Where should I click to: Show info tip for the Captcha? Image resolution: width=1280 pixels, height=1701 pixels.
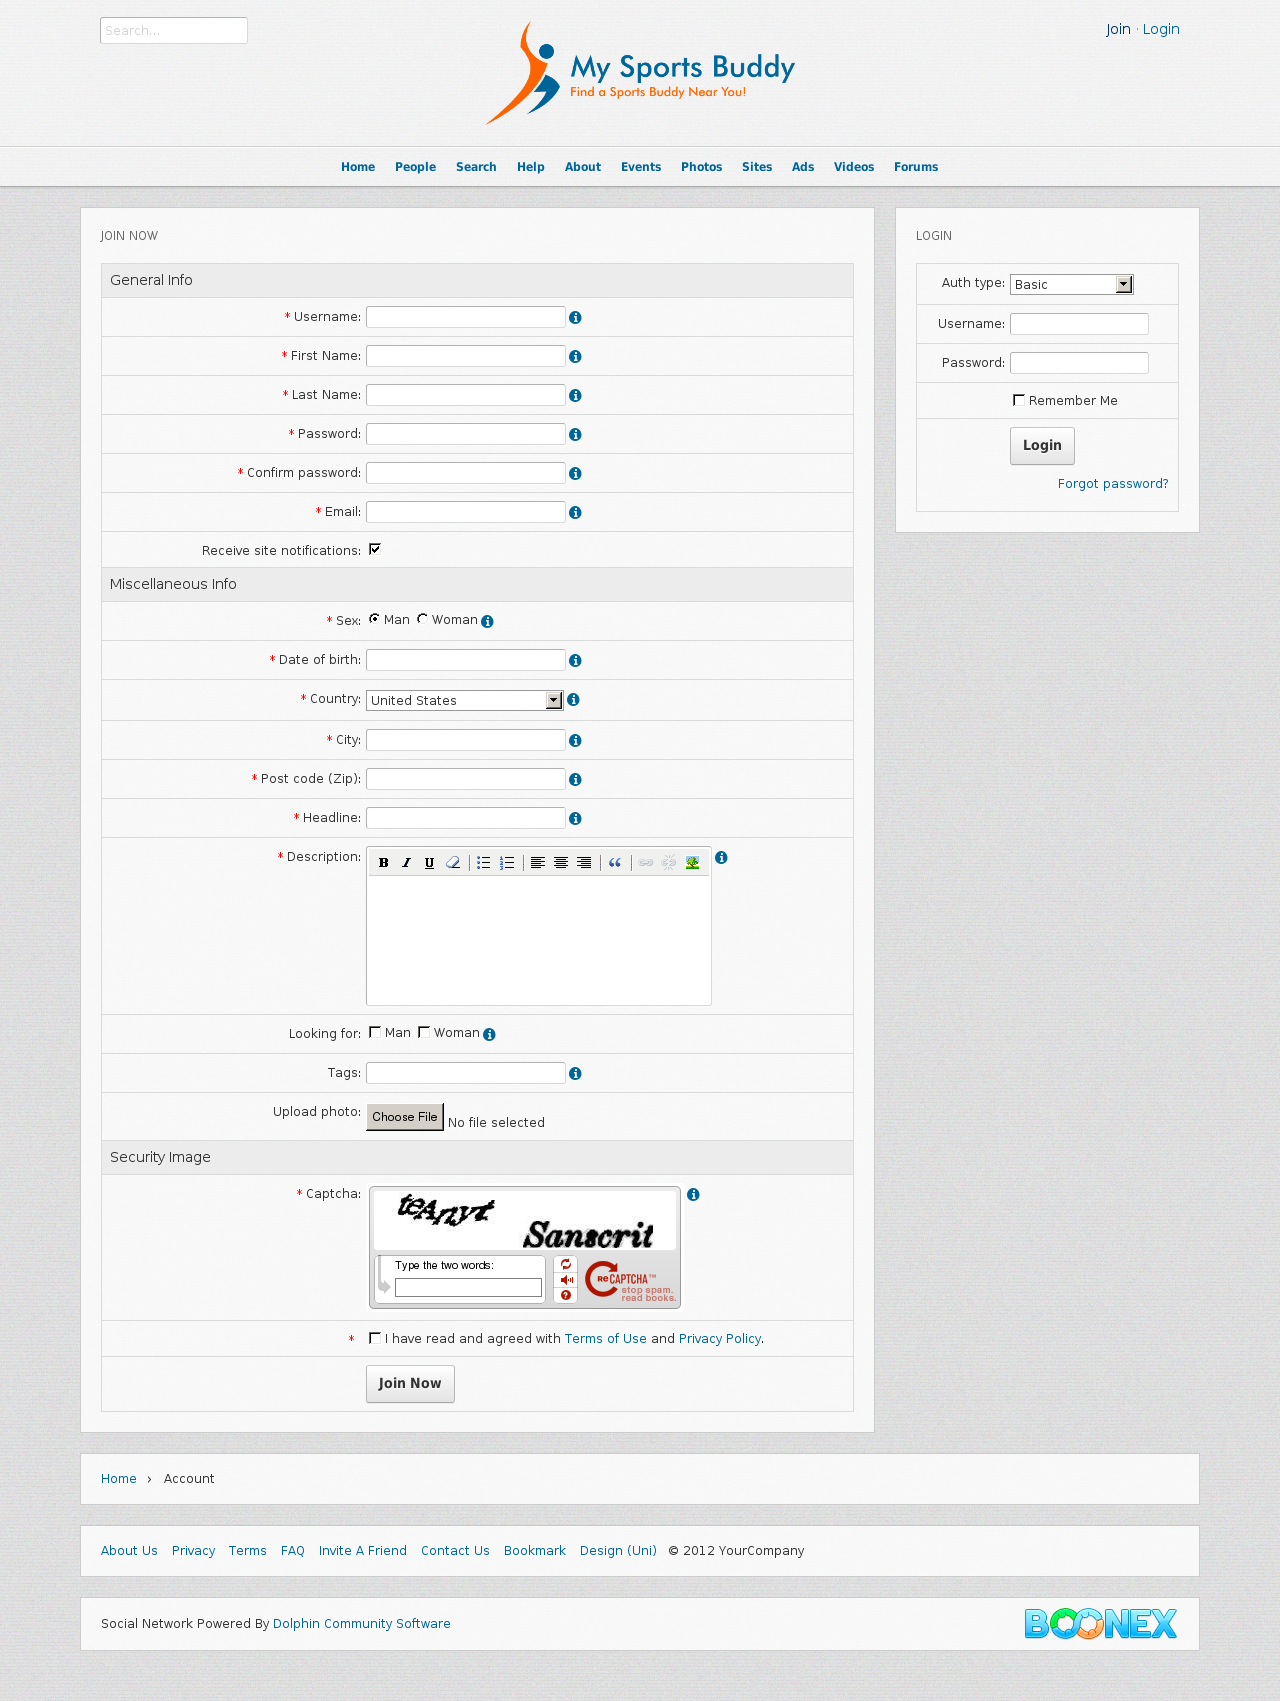693,1194
